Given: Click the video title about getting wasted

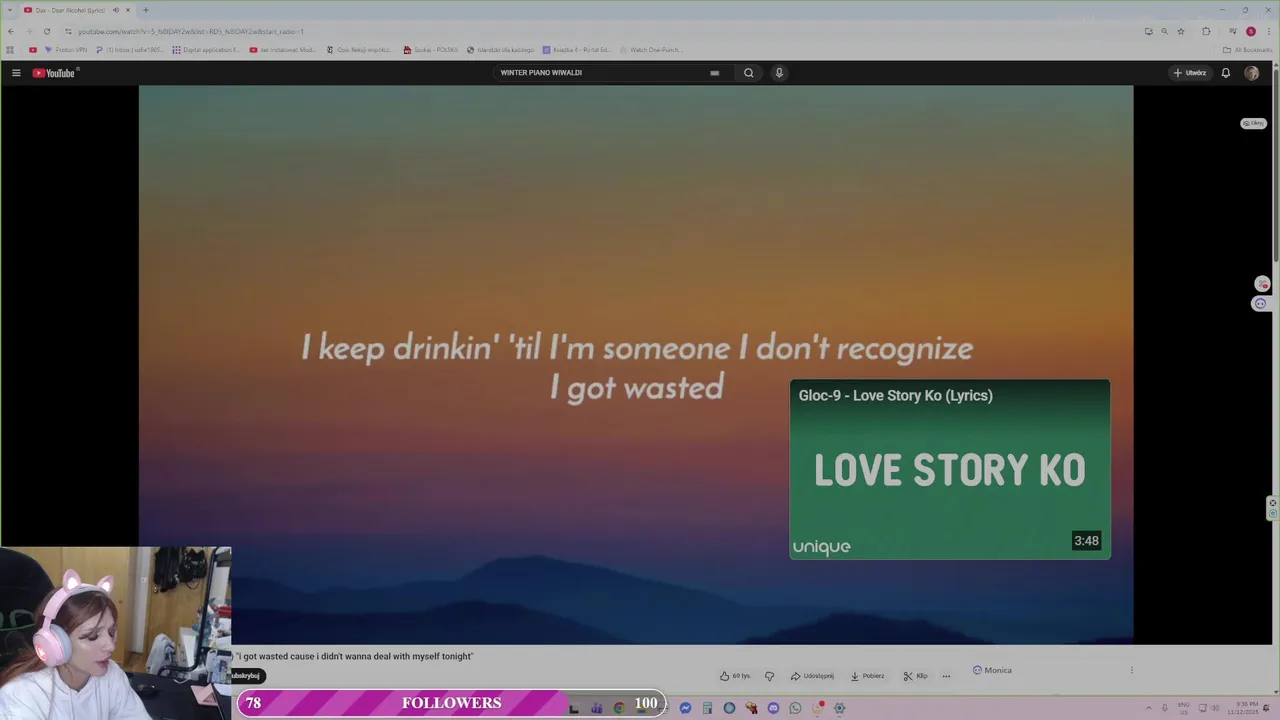Looking at the screenshot, I should click(353, 656).
